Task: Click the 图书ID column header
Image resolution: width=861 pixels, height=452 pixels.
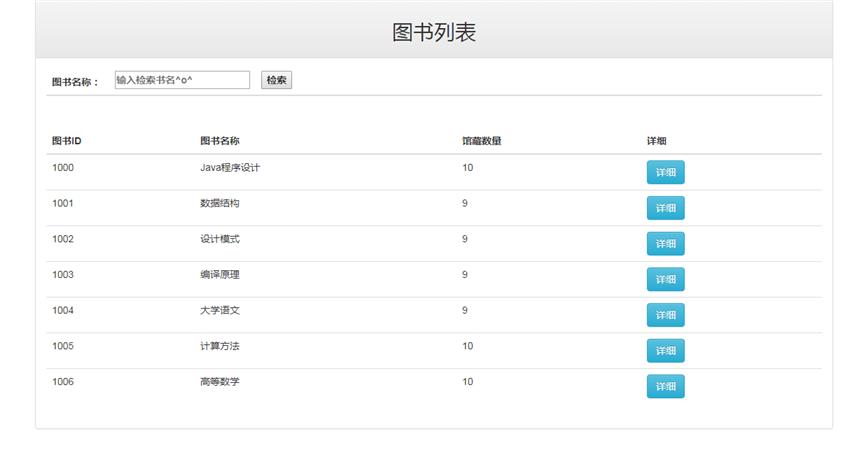Action: click(x=66, y=141)
